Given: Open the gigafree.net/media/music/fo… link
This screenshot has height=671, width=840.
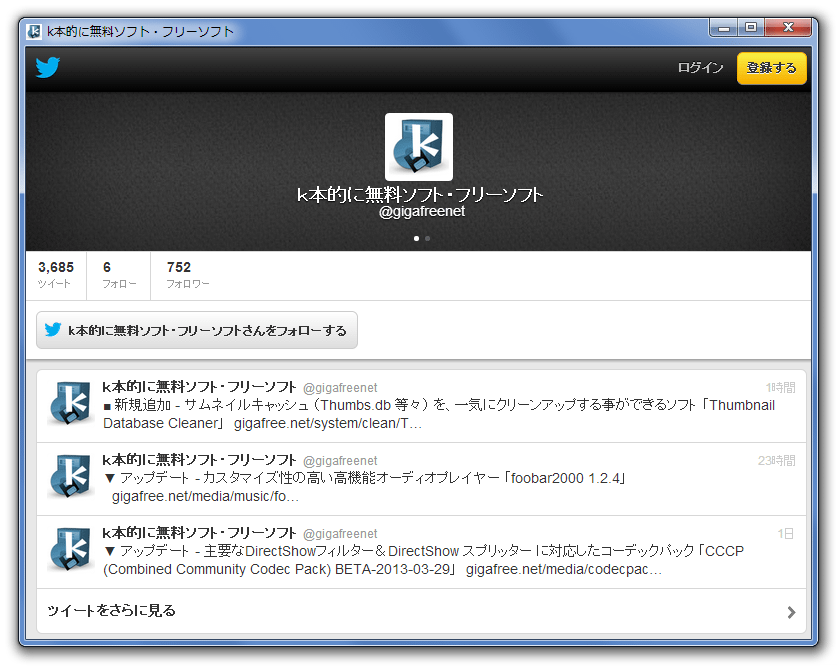Looking at the screenshot, I should coord(205,496).
